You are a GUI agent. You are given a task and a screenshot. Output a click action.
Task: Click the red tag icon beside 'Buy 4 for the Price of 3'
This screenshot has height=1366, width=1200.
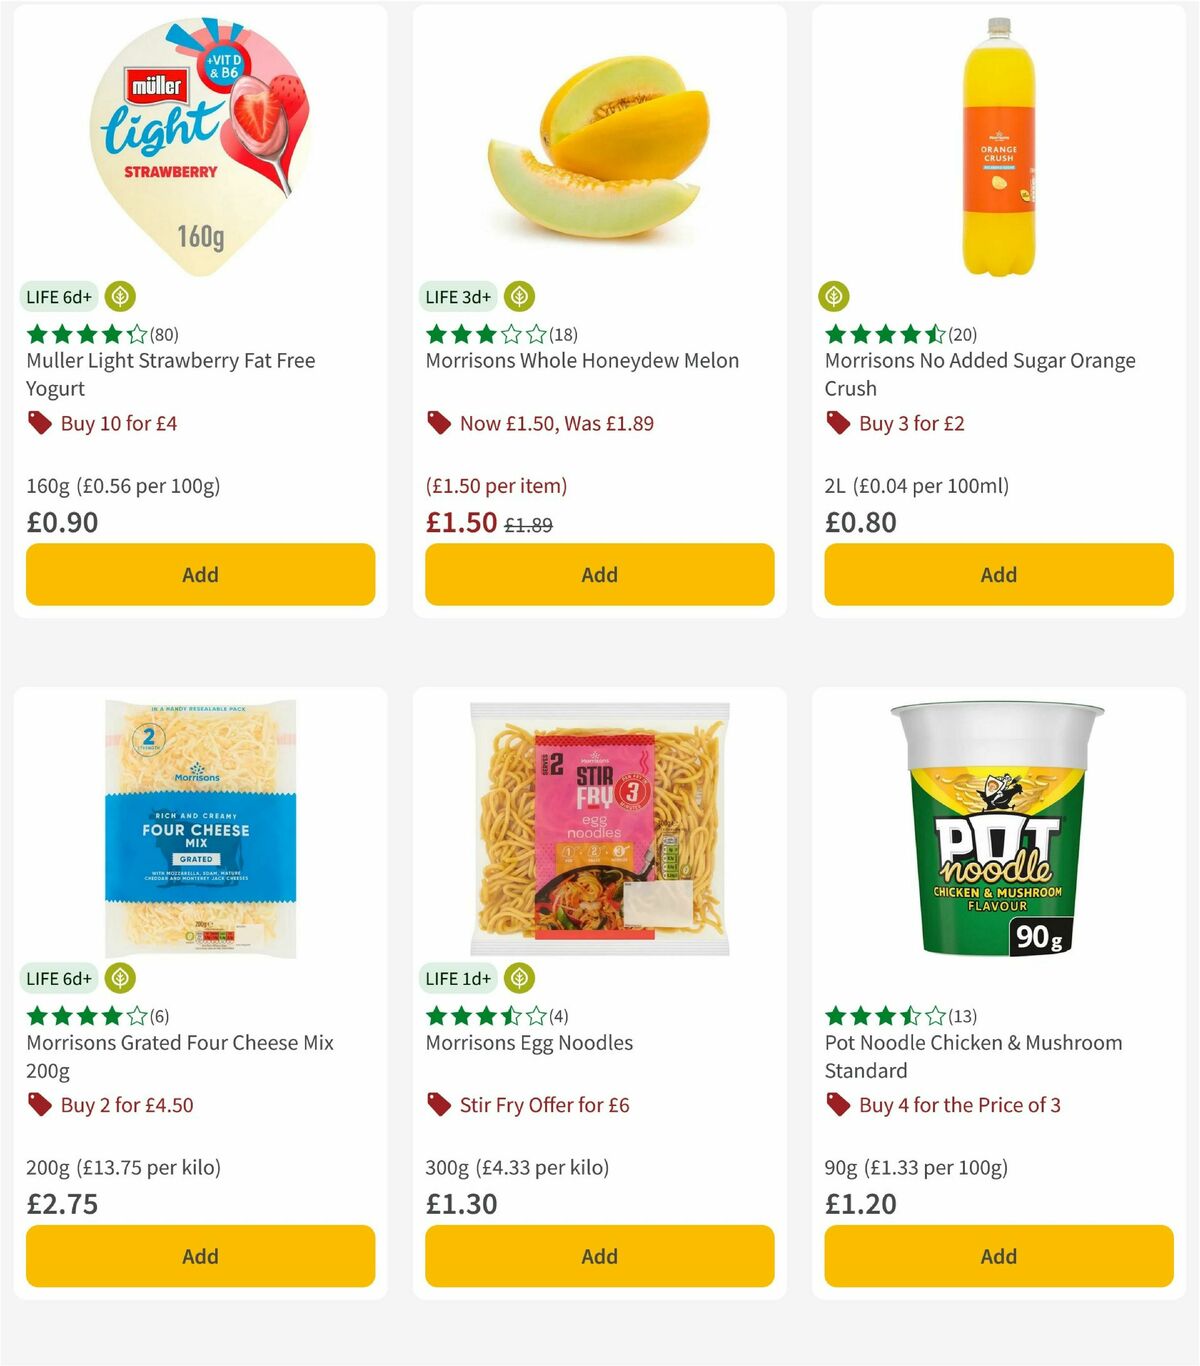click(x=837, y=1105)
